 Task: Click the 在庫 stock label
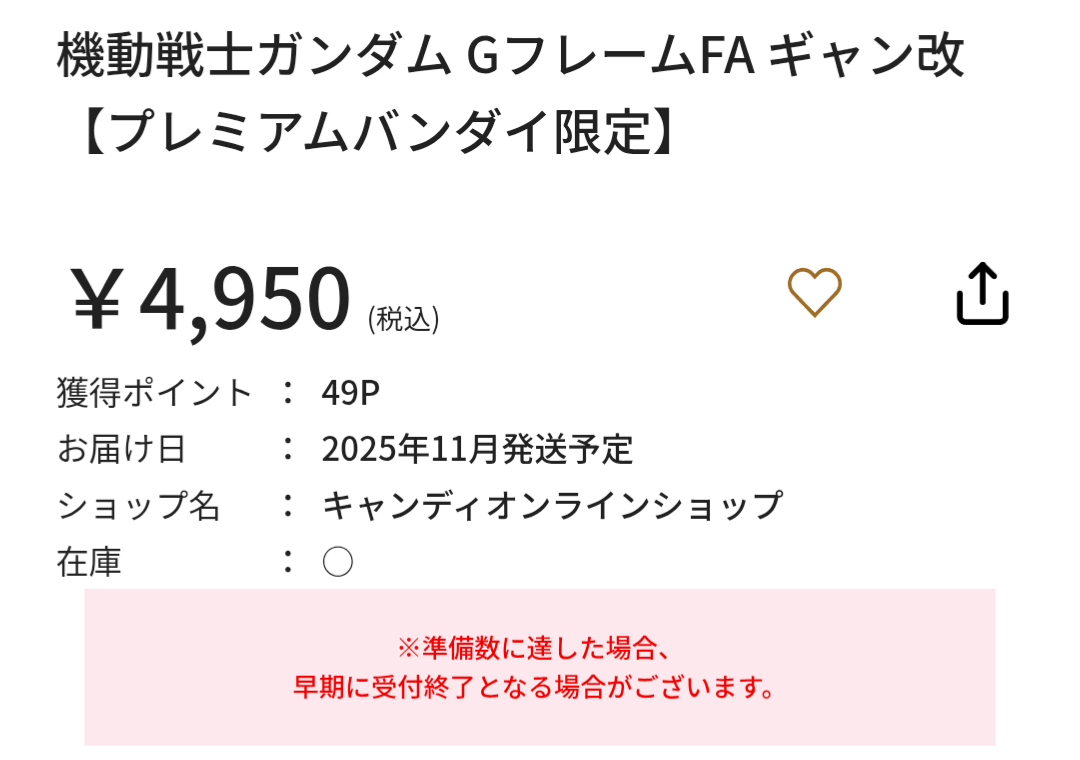(89, 562)
